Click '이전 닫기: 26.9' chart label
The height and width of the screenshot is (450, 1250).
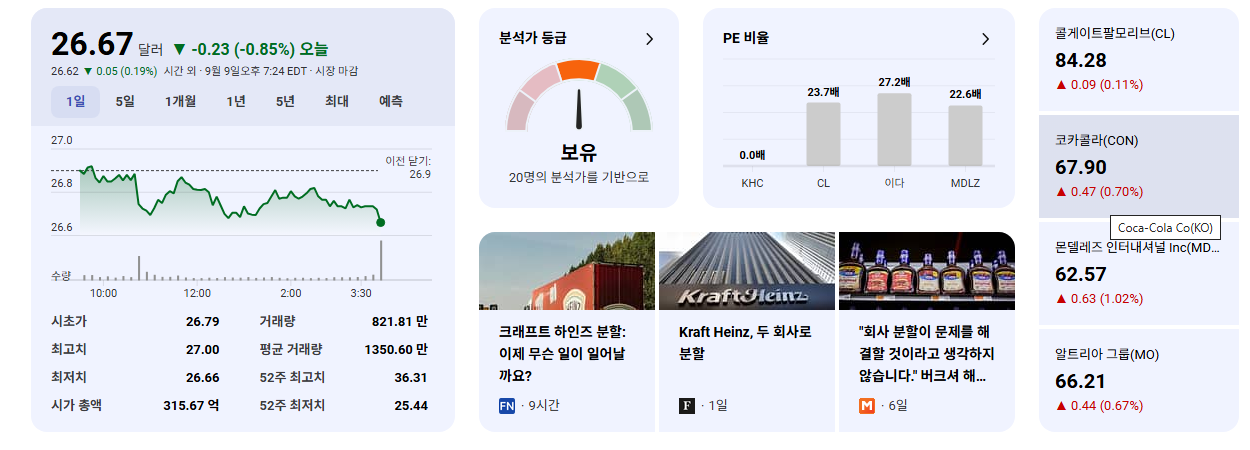point(408,167)
